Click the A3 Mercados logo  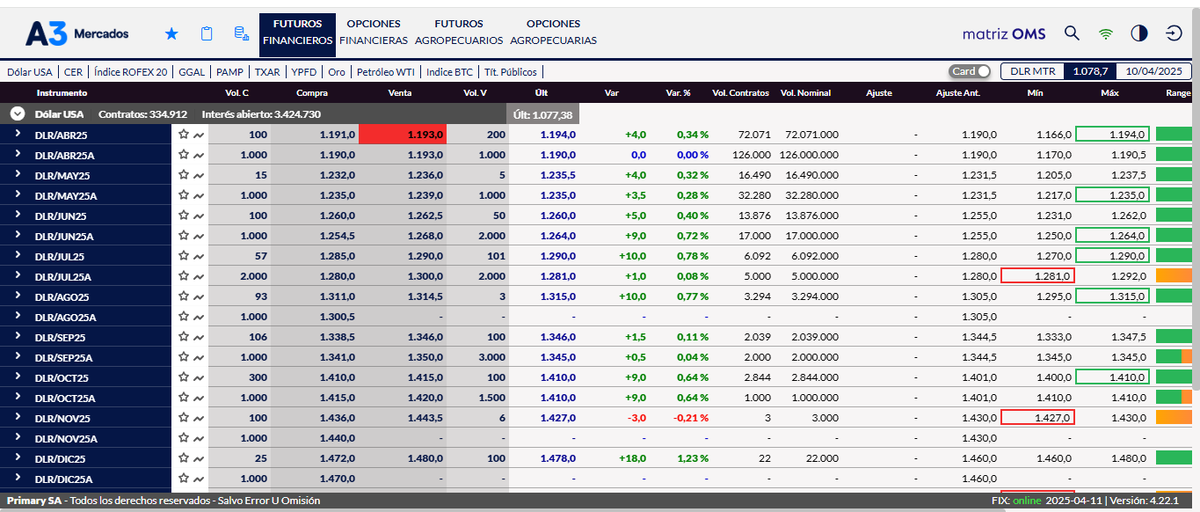tap(77, 33)
